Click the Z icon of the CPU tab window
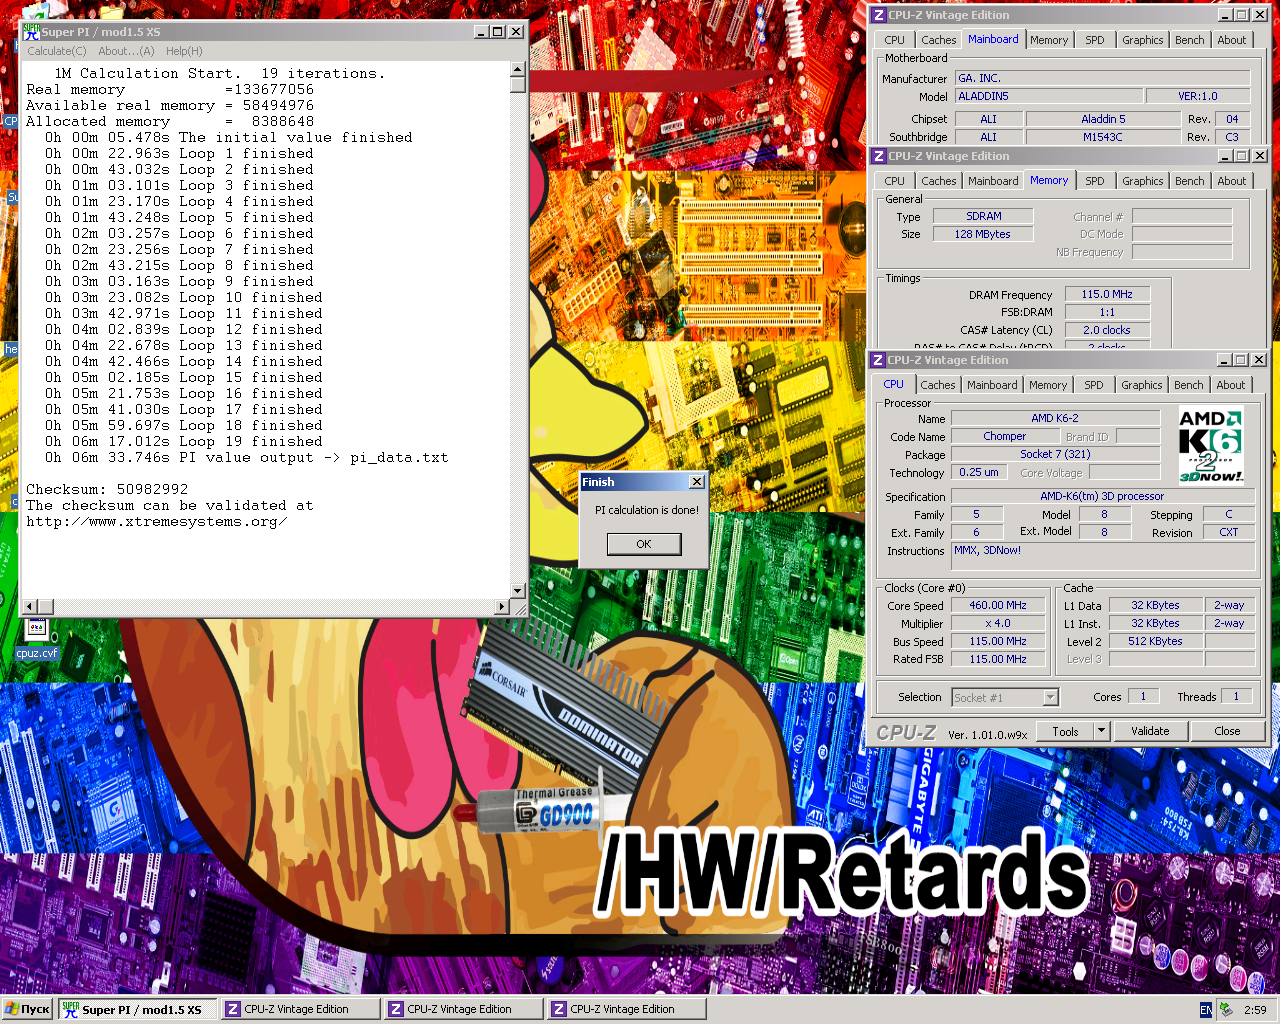1280x1024 pixels. click(x=877, y=360)
